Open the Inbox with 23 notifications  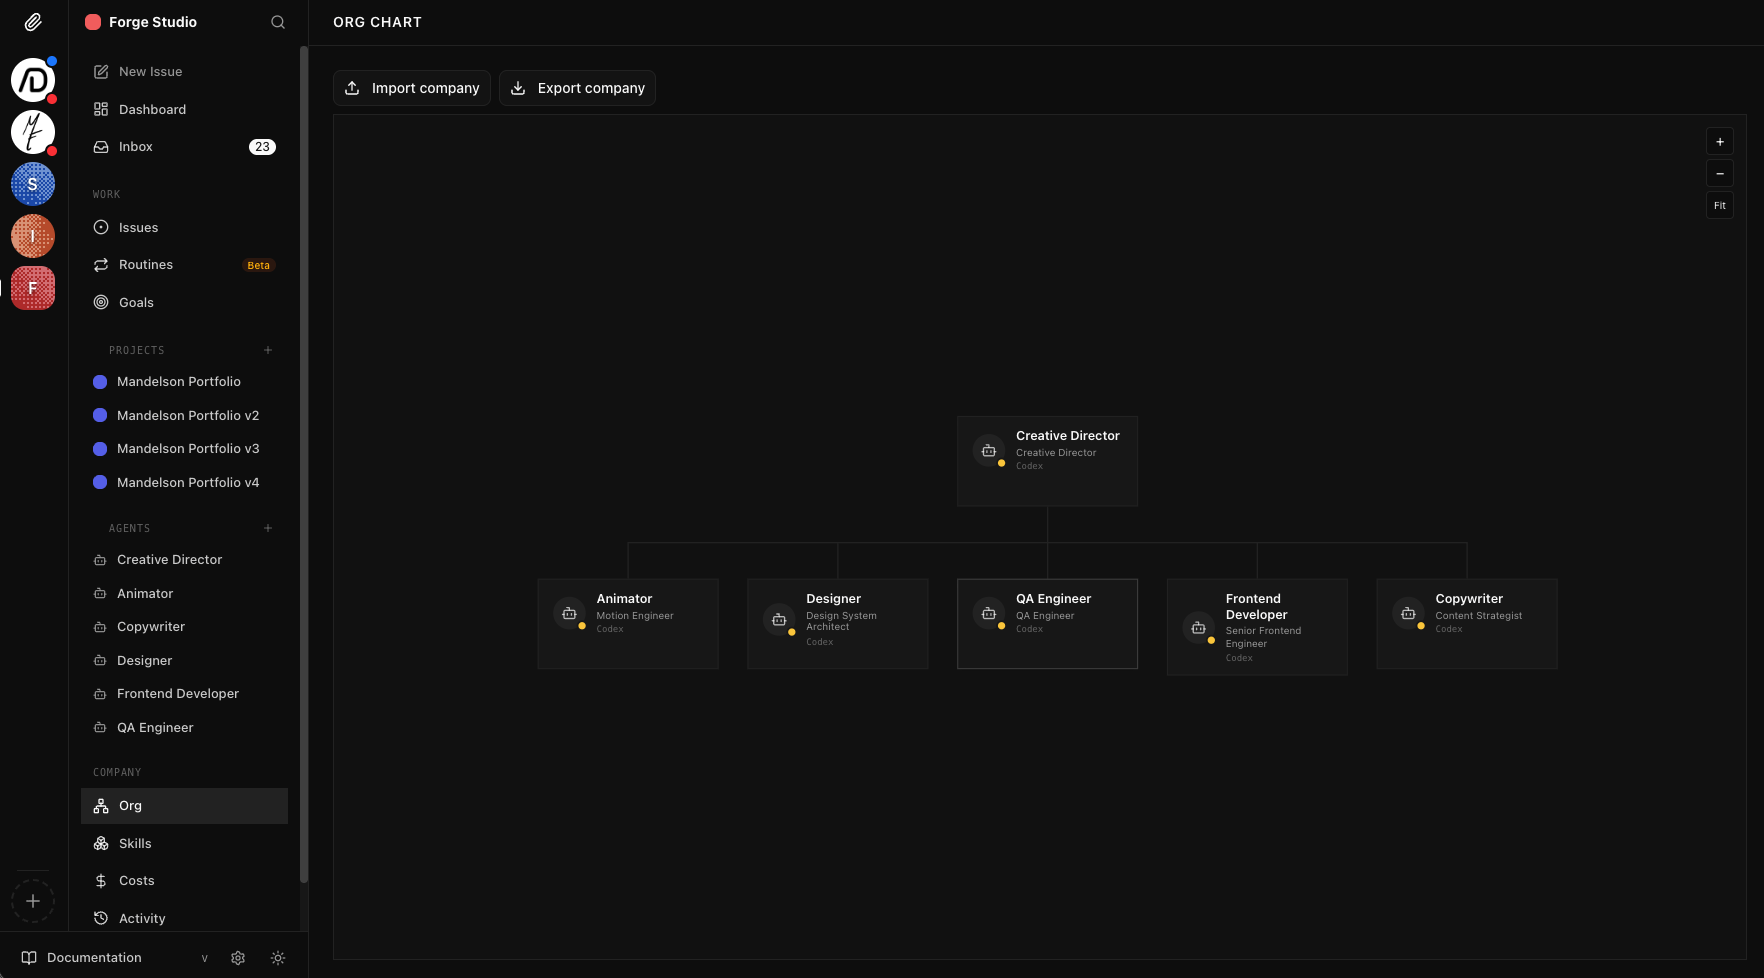coord(136,146)
